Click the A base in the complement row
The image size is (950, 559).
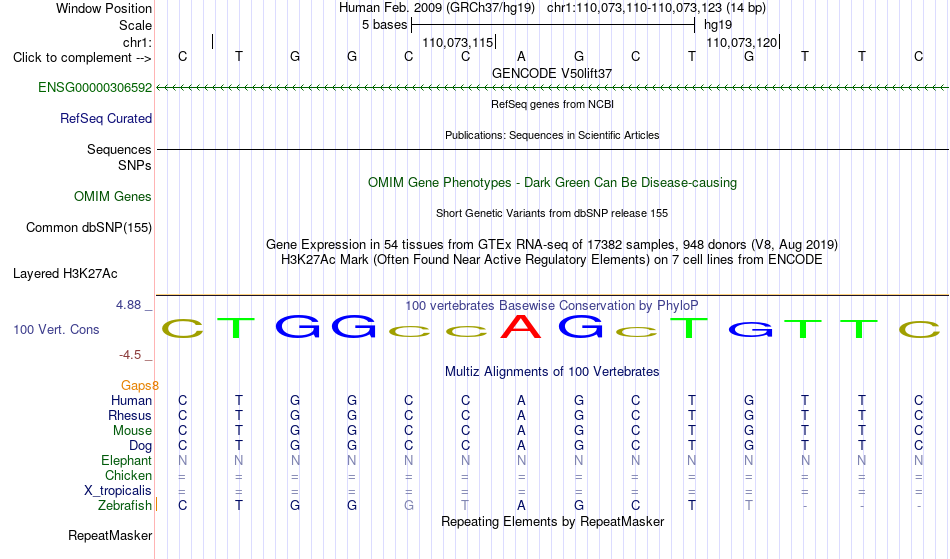click(521, 56)
